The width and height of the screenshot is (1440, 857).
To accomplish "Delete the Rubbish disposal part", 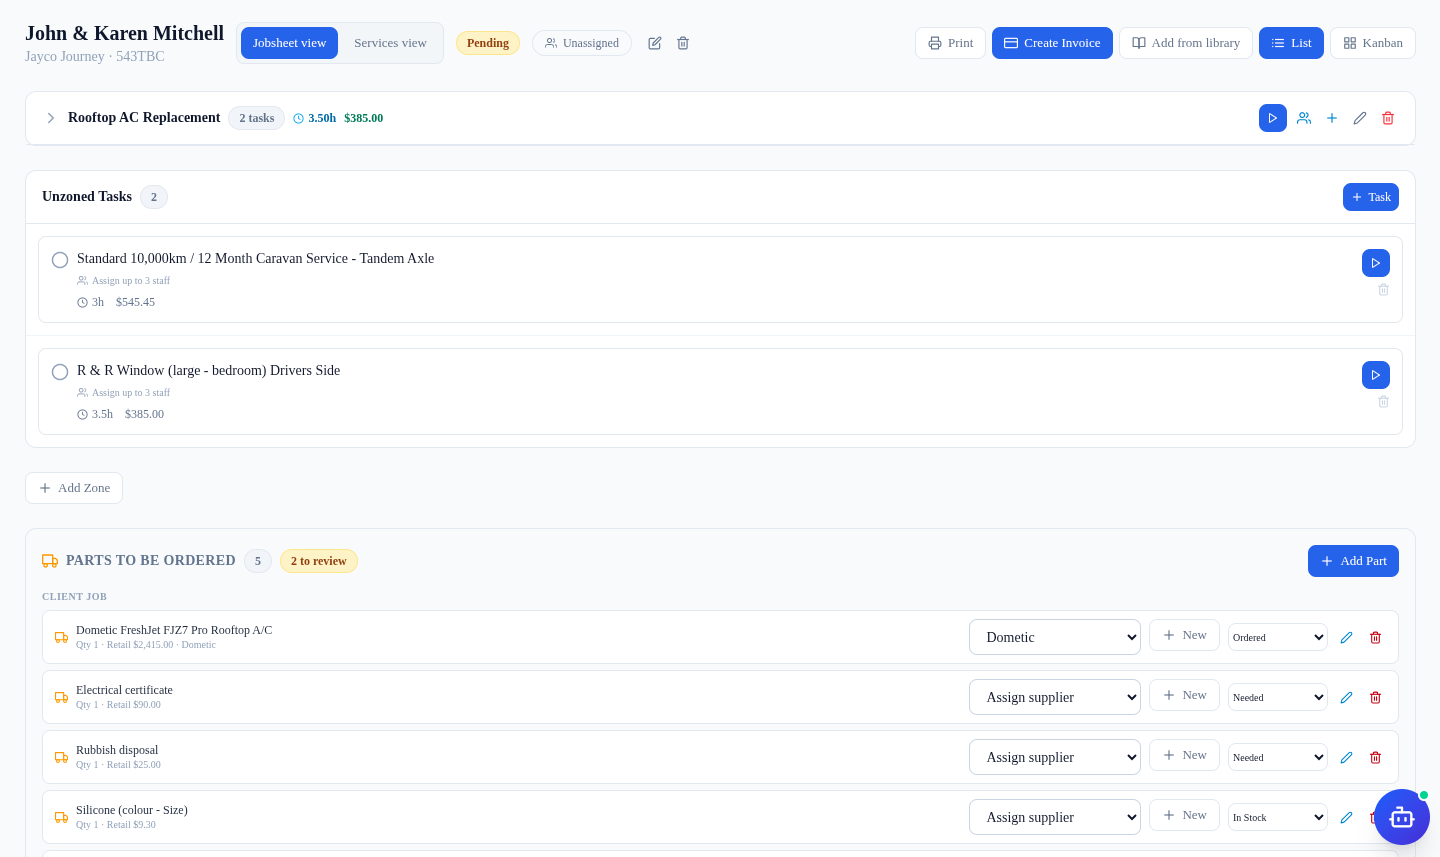I will pyautogui.click(x=1376, y=758).
